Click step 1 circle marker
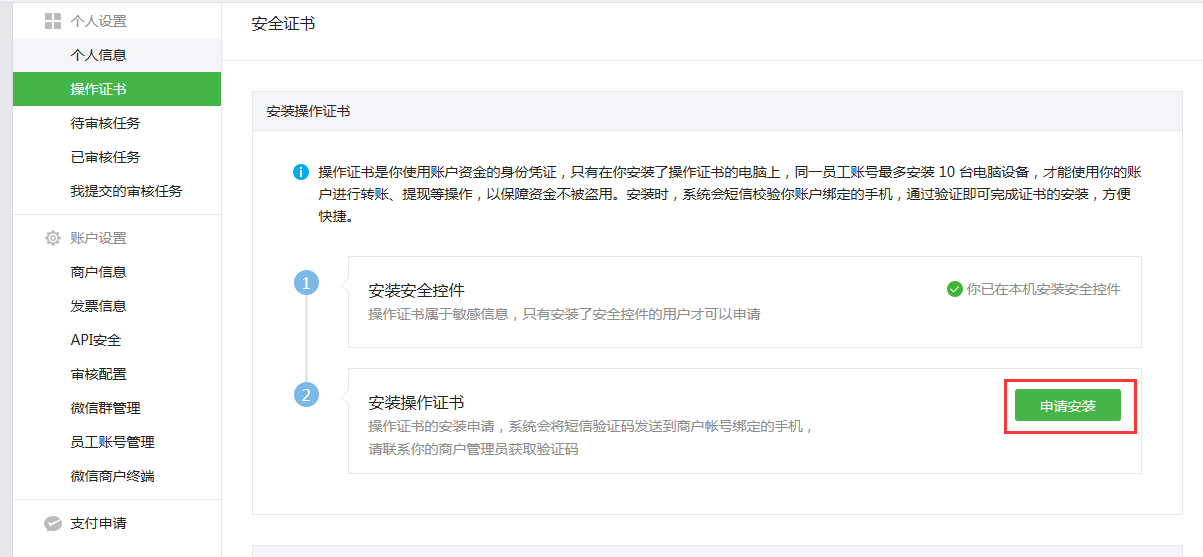Screen dimensions: 1203x557 (306, 283)
